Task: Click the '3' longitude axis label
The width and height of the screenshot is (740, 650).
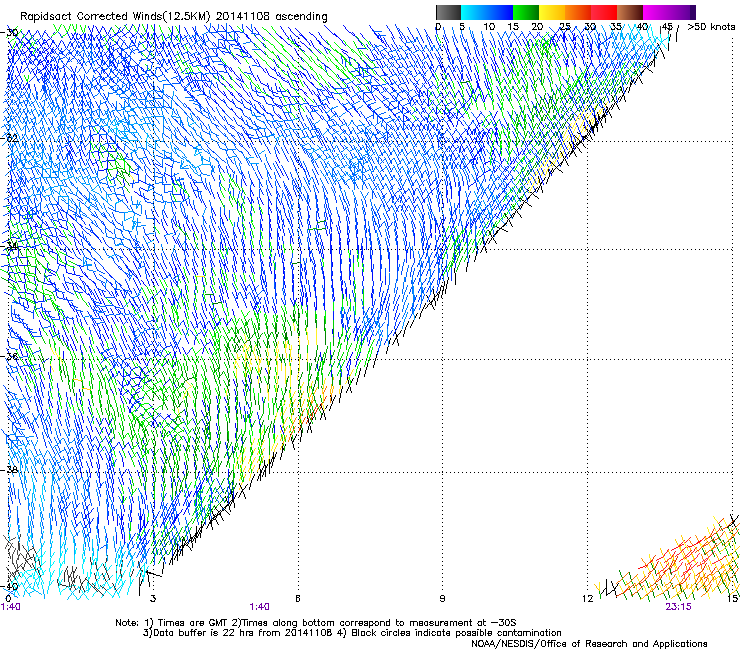Action: pyautogui.click(x=153, y=599)
